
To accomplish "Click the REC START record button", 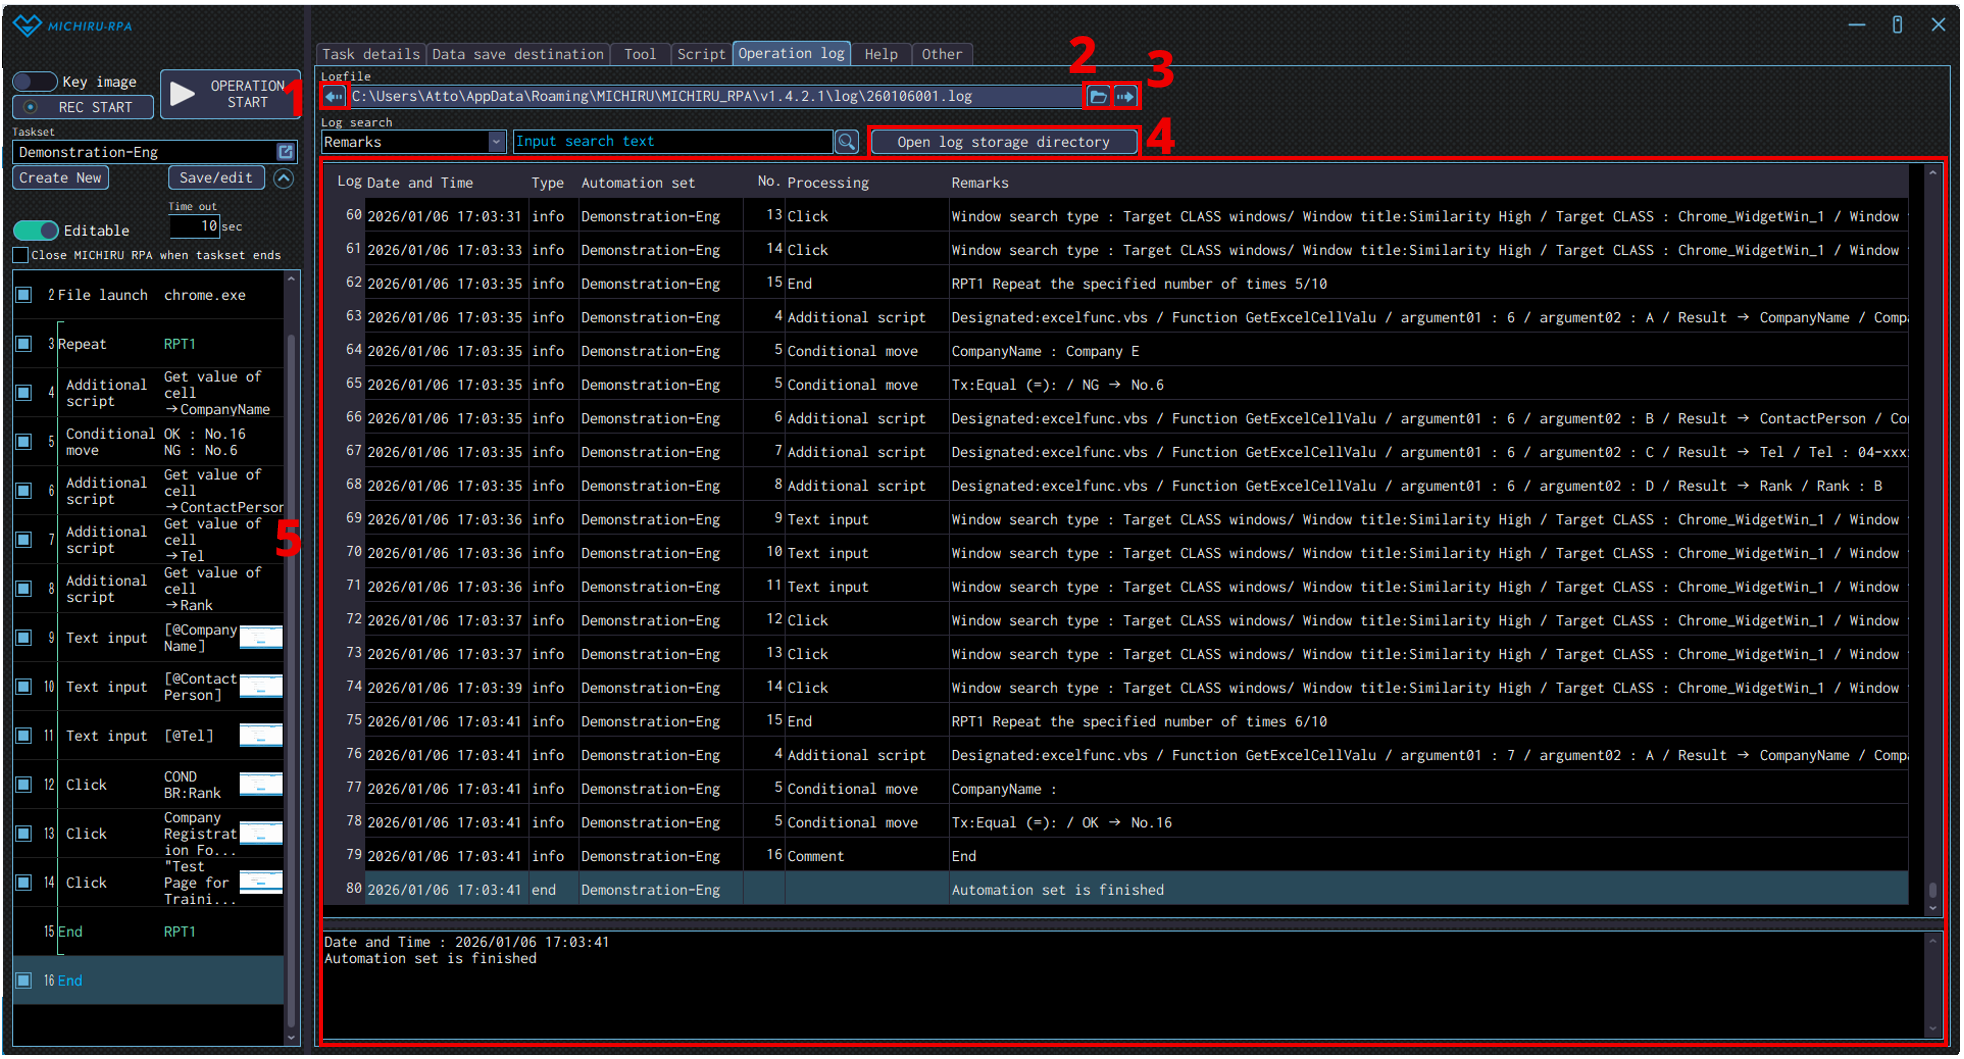I will pyautogui.click(x=84, y=107).
